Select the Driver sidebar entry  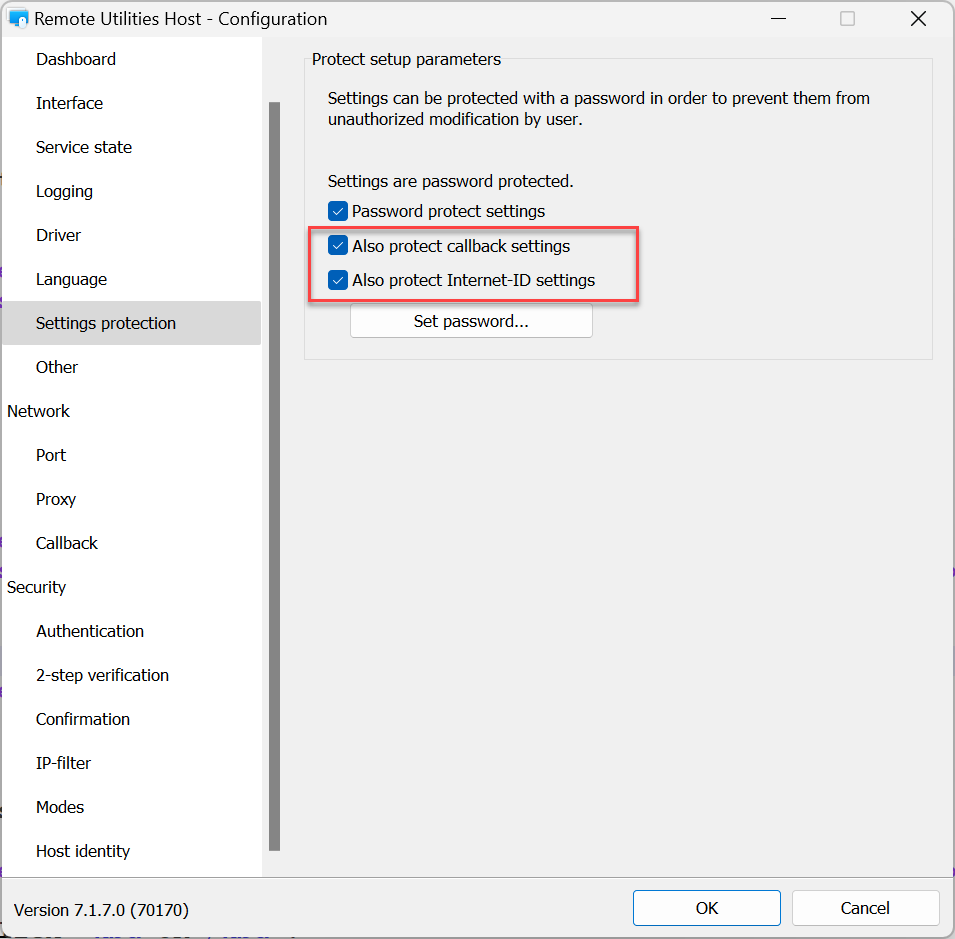58,235
